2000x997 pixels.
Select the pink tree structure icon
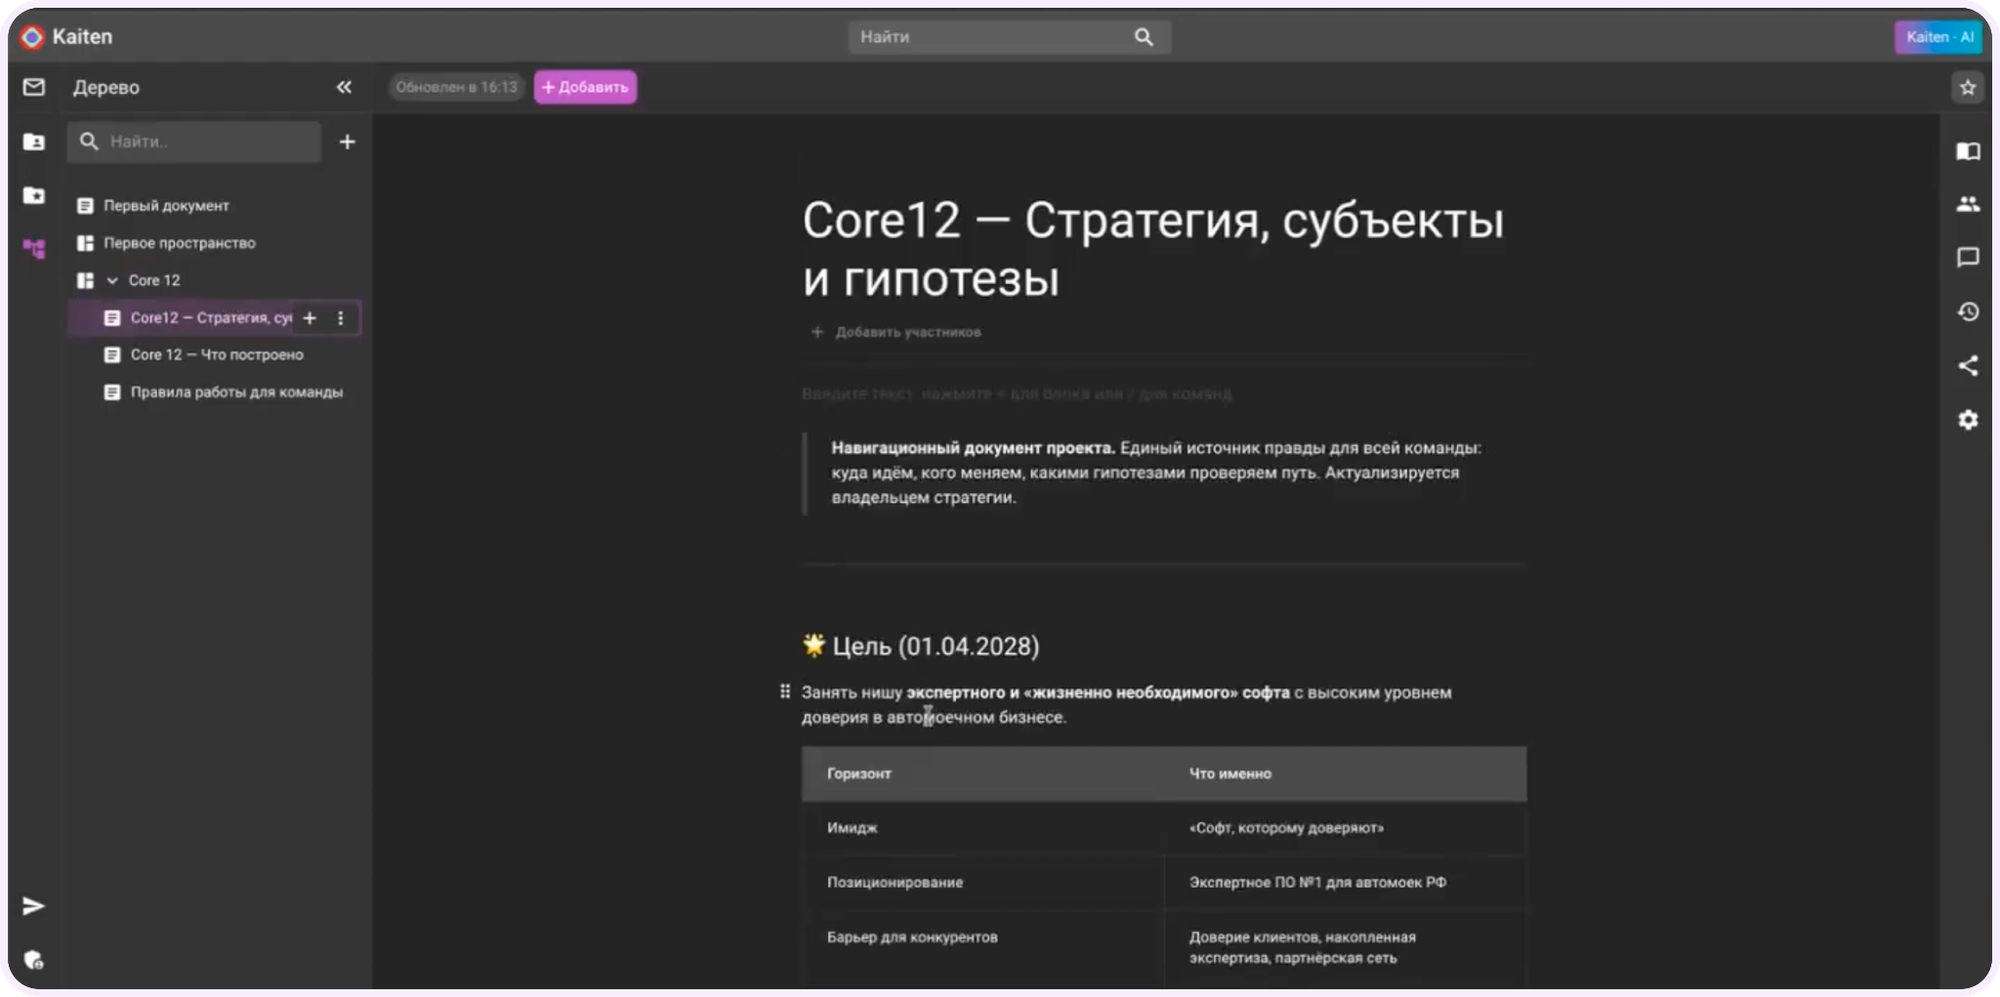[x=34, y=248]
